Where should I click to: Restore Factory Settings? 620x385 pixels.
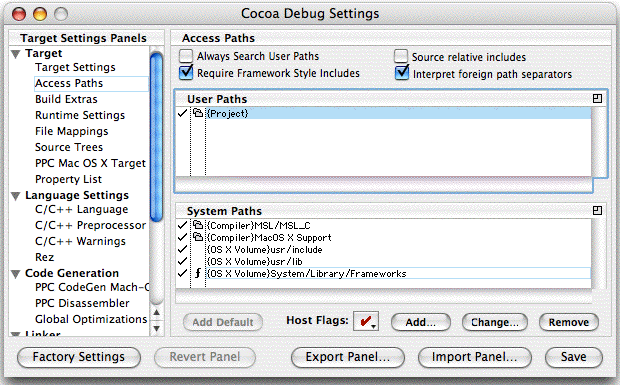[79, 357]
